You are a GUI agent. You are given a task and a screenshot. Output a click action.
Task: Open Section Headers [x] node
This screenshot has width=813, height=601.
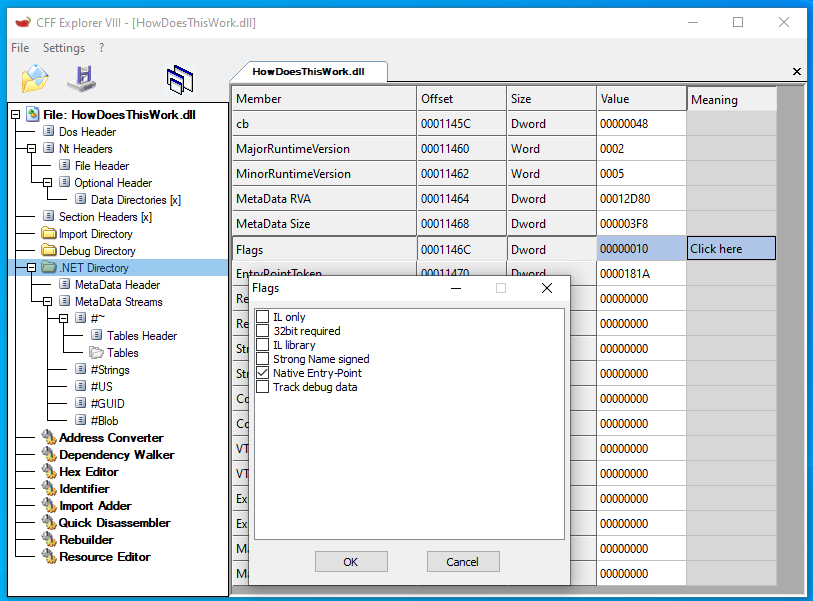click(105, 217)
